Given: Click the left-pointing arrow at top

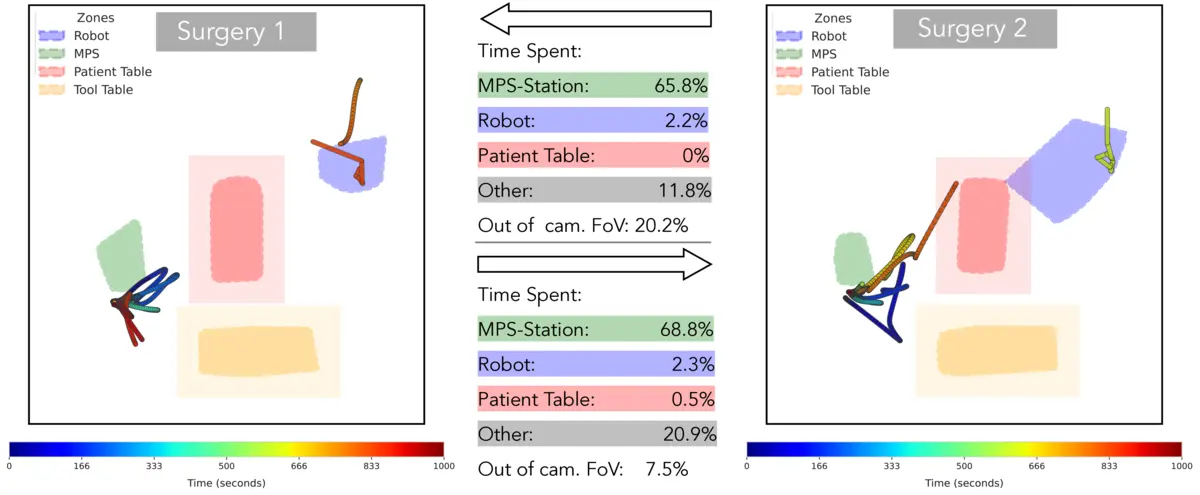Looking at the screenshot, I should click(x=595, y=18).
